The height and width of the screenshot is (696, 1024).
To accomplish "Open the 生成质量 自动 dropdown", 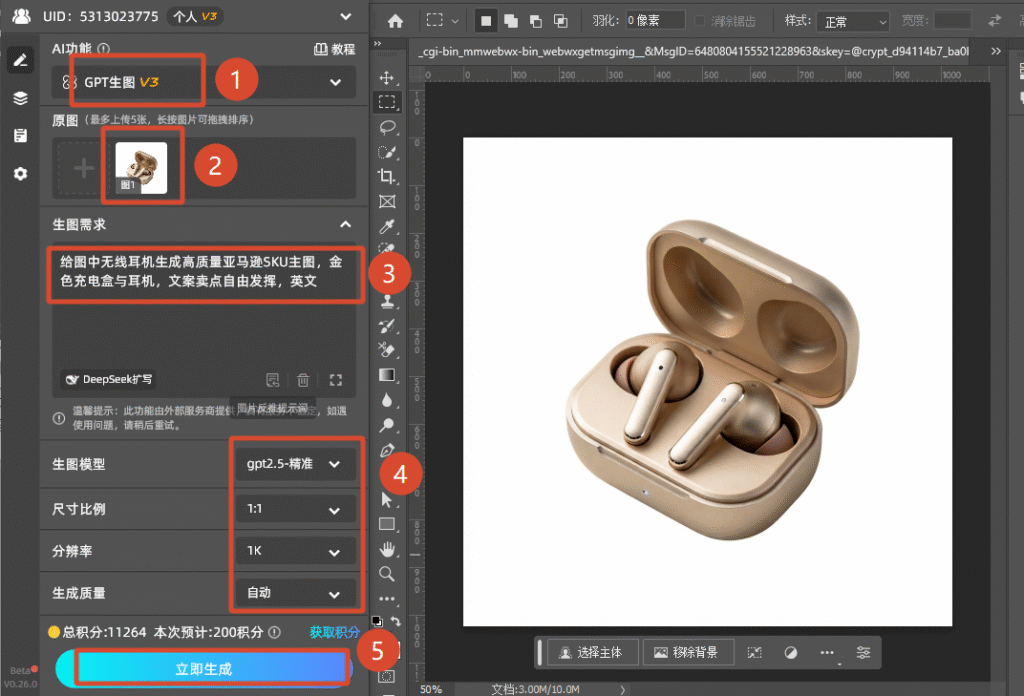I will tap(295, 593).
